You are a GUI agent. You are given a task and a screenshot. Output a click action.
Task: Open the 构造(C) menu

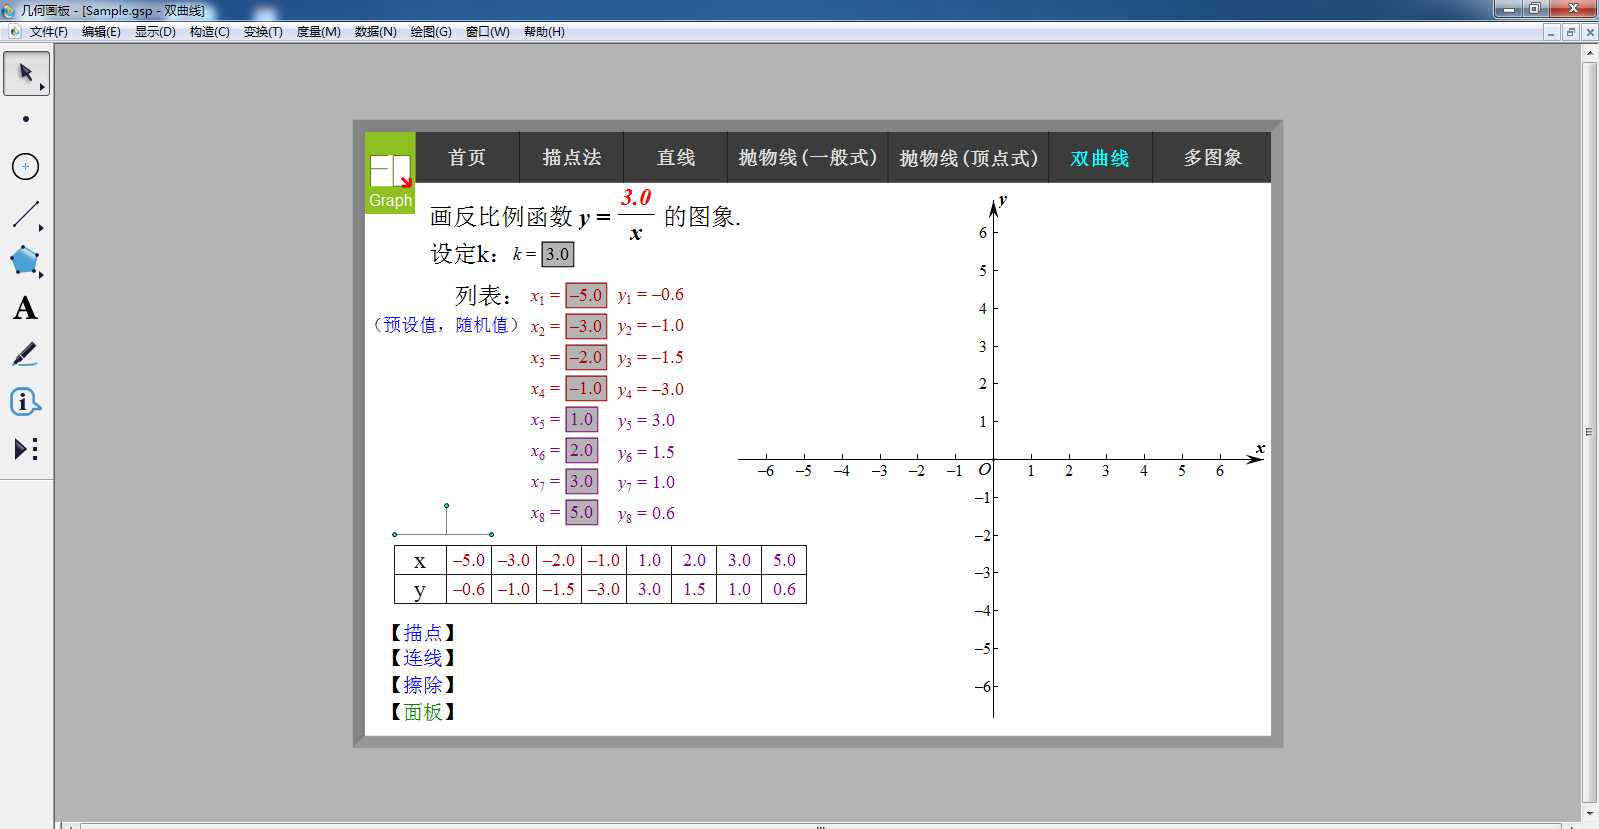pyautogui.click(x=209, y=32)
